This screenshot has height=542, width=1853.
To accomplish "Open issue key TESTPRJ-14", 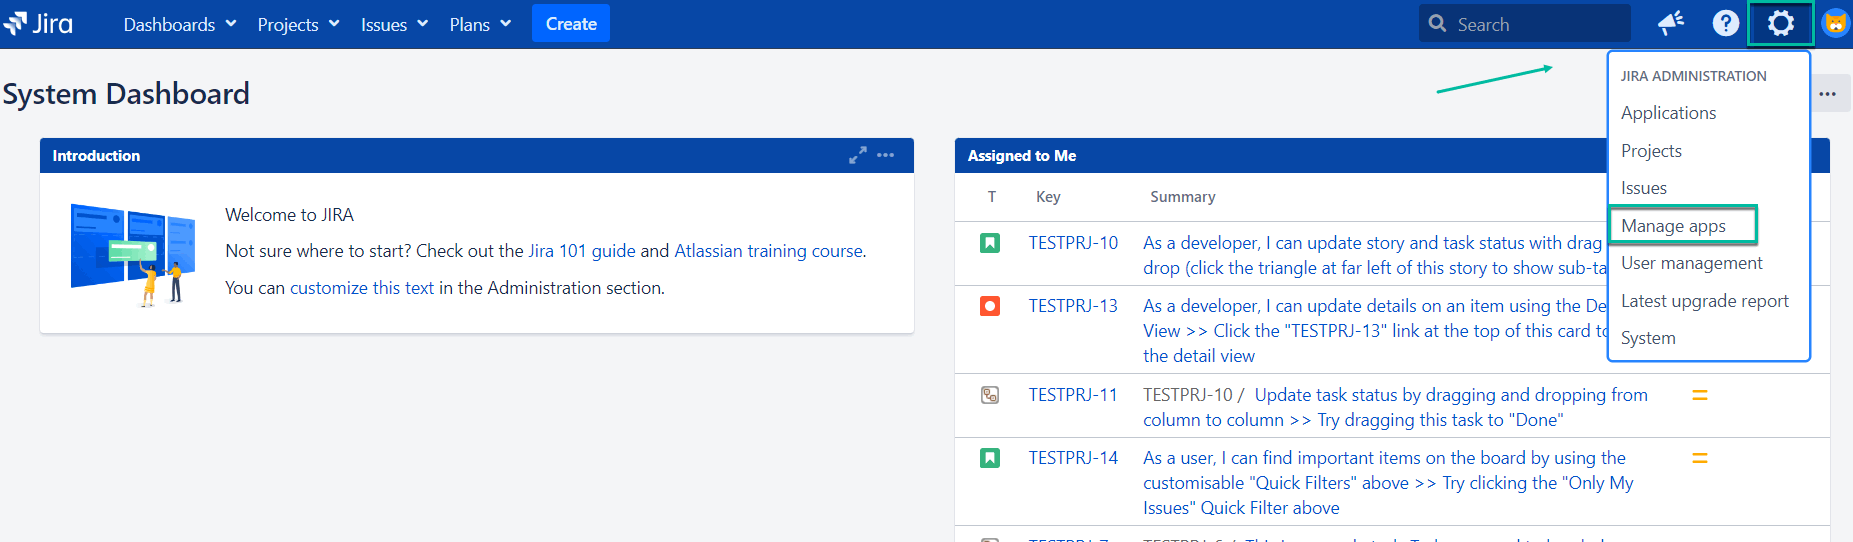I will (1073, 458).
